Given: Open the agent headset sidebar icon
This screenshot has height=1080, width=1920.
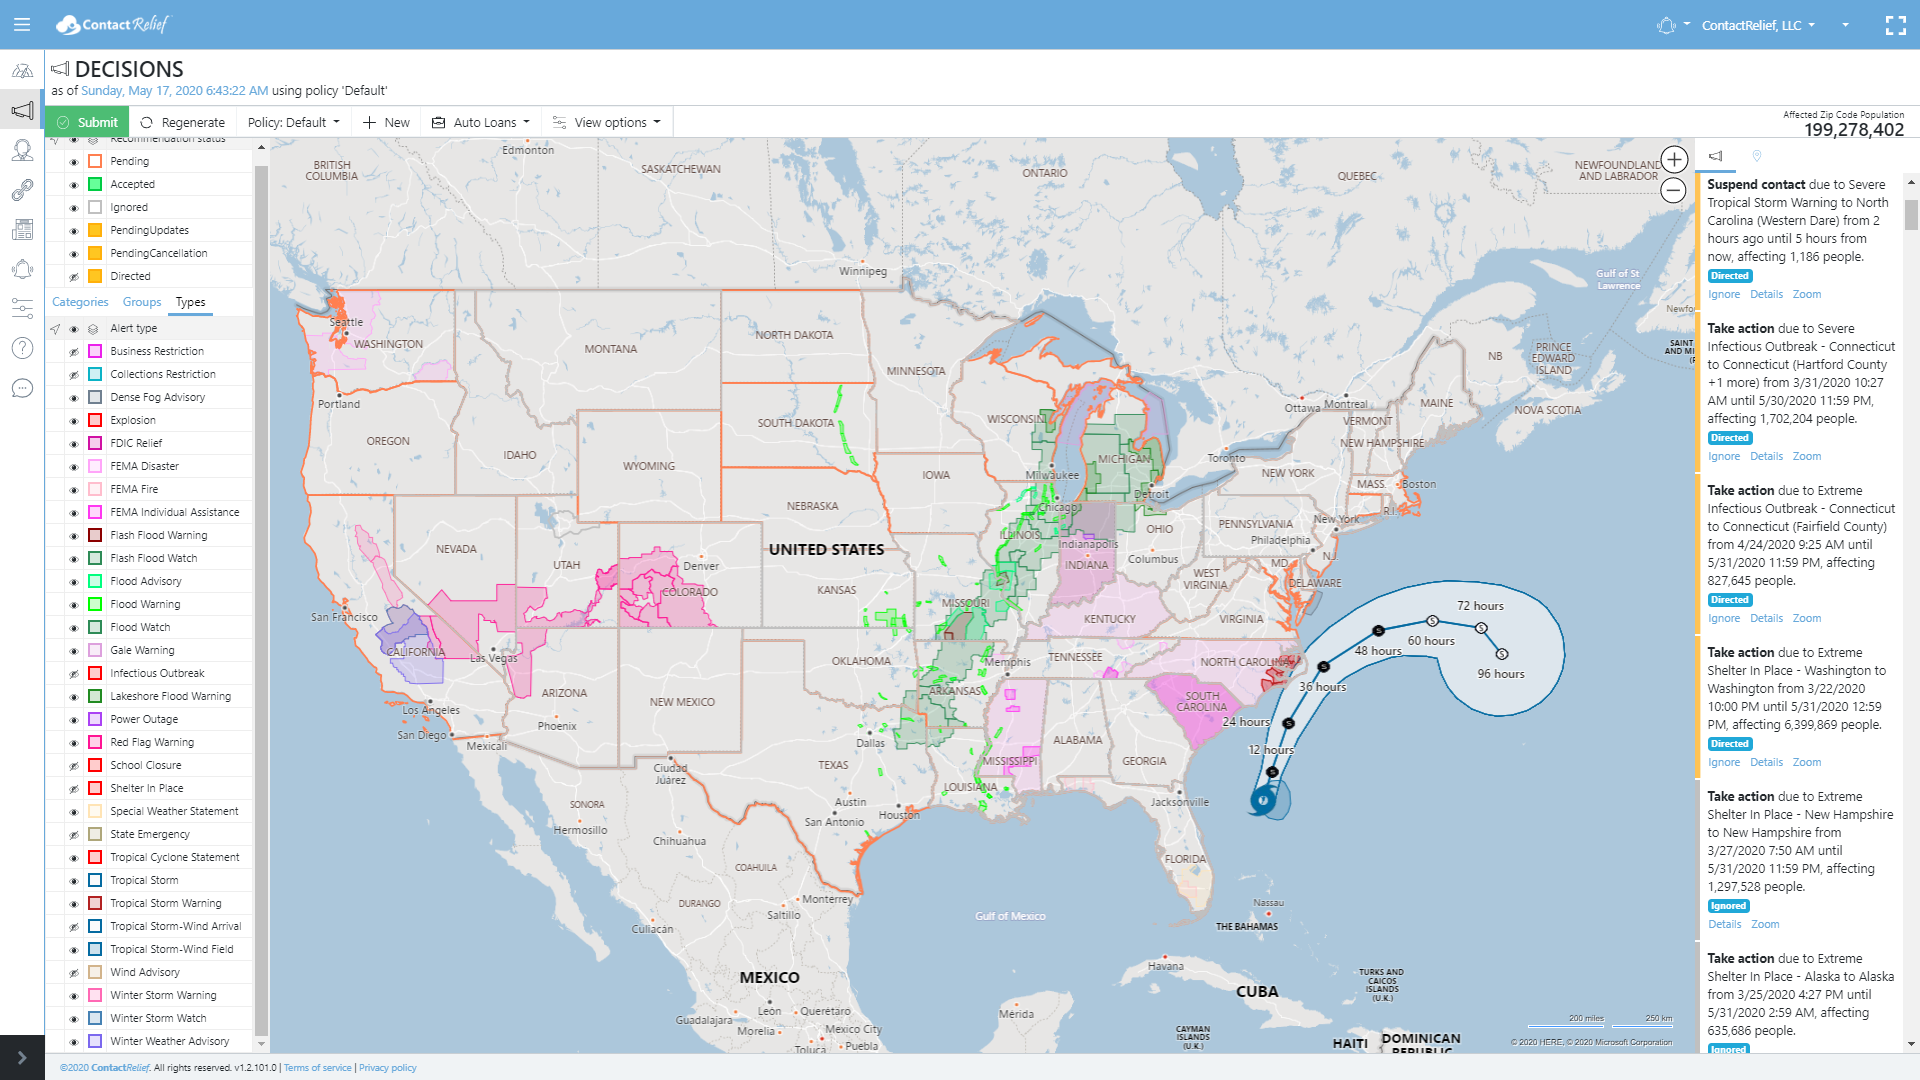Looking at the screenshot, I should click(x=22, y=150).
